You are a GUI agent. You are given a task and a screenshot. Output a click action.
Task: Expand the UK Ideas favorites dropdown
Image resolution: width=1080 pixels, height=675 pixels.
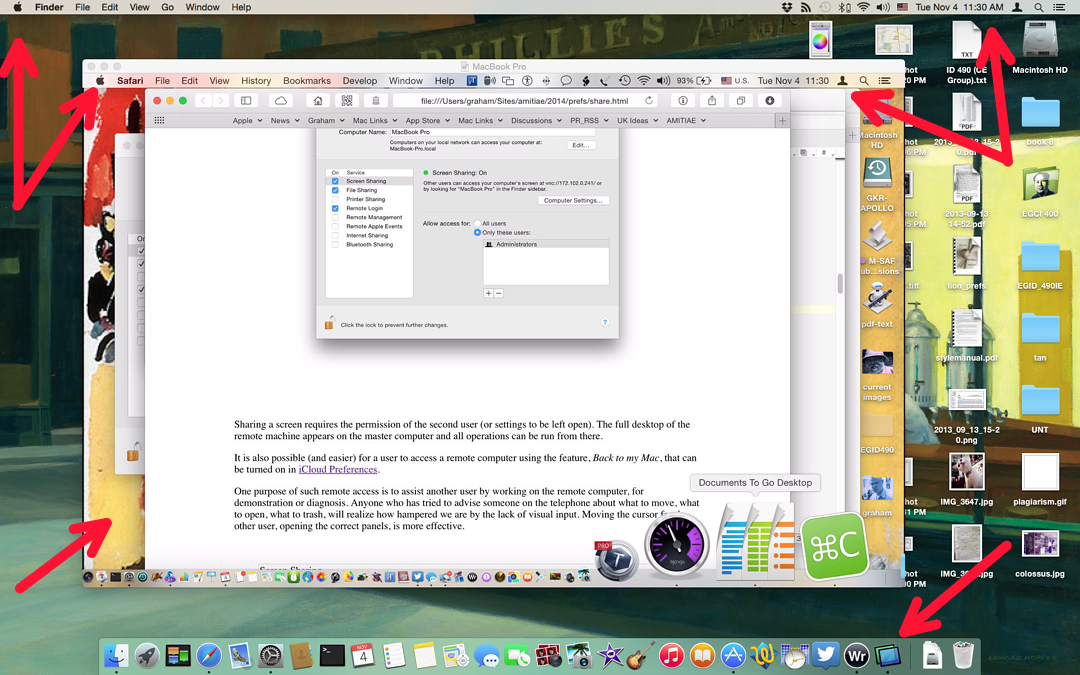[x=637, y=121]
